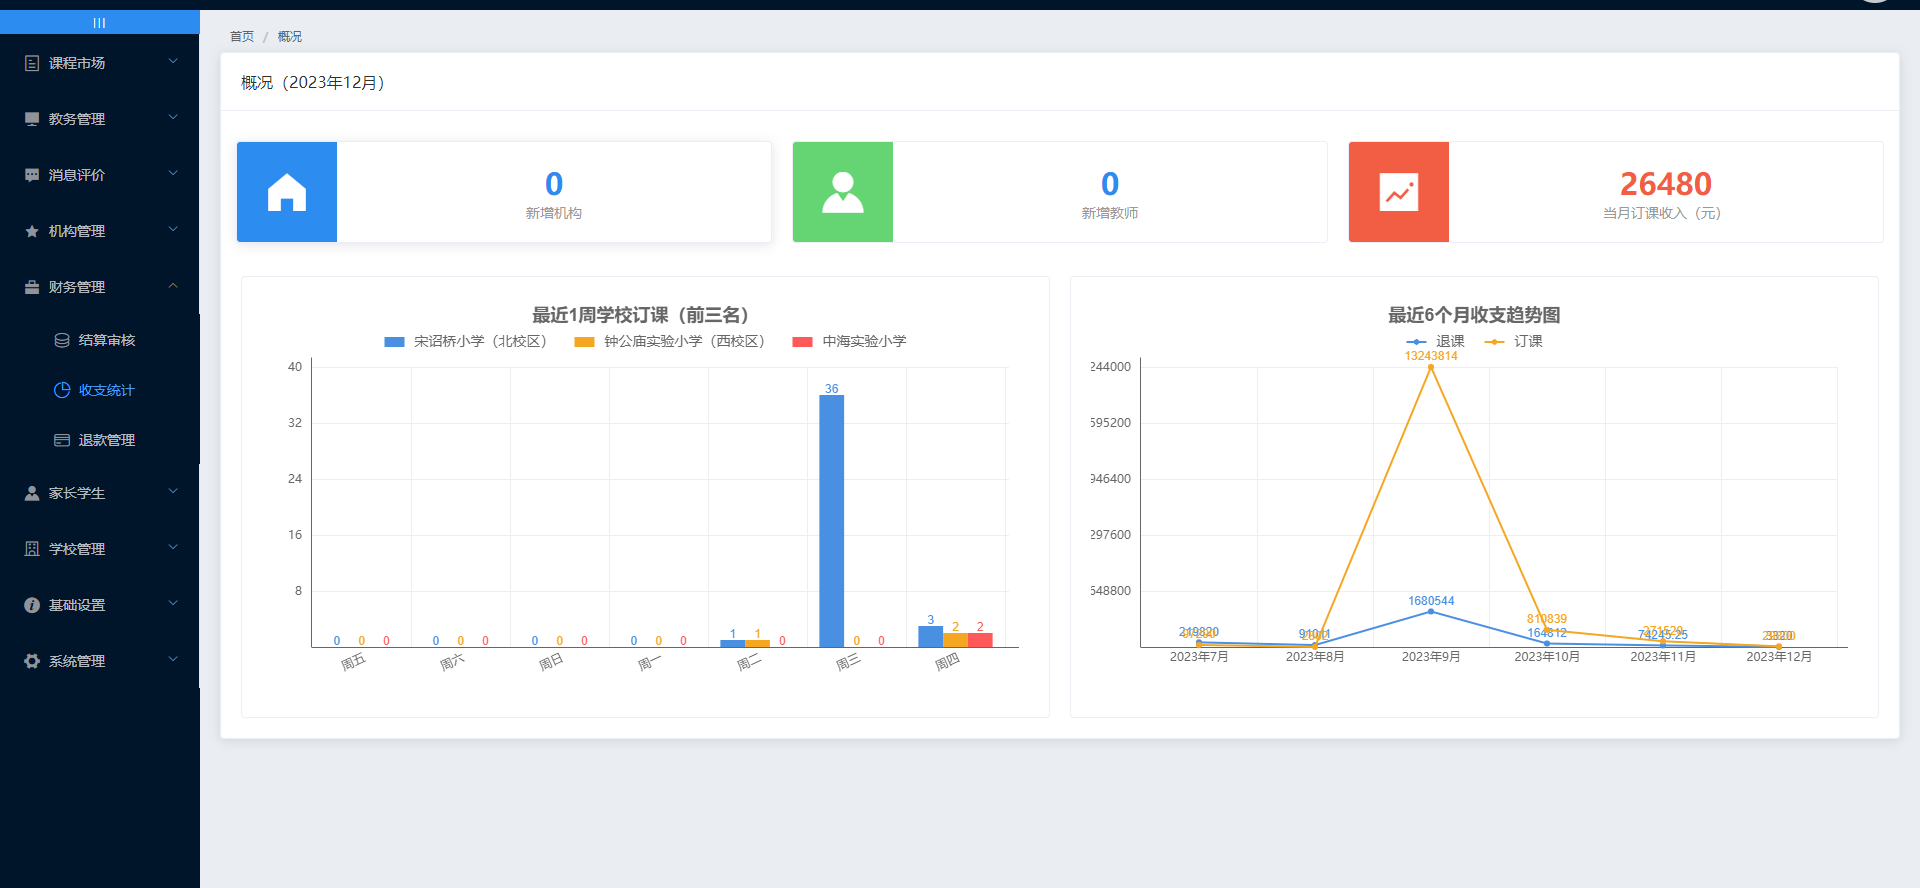
Task: Click the 结算审核 database icon
Action: pos(62,340)
